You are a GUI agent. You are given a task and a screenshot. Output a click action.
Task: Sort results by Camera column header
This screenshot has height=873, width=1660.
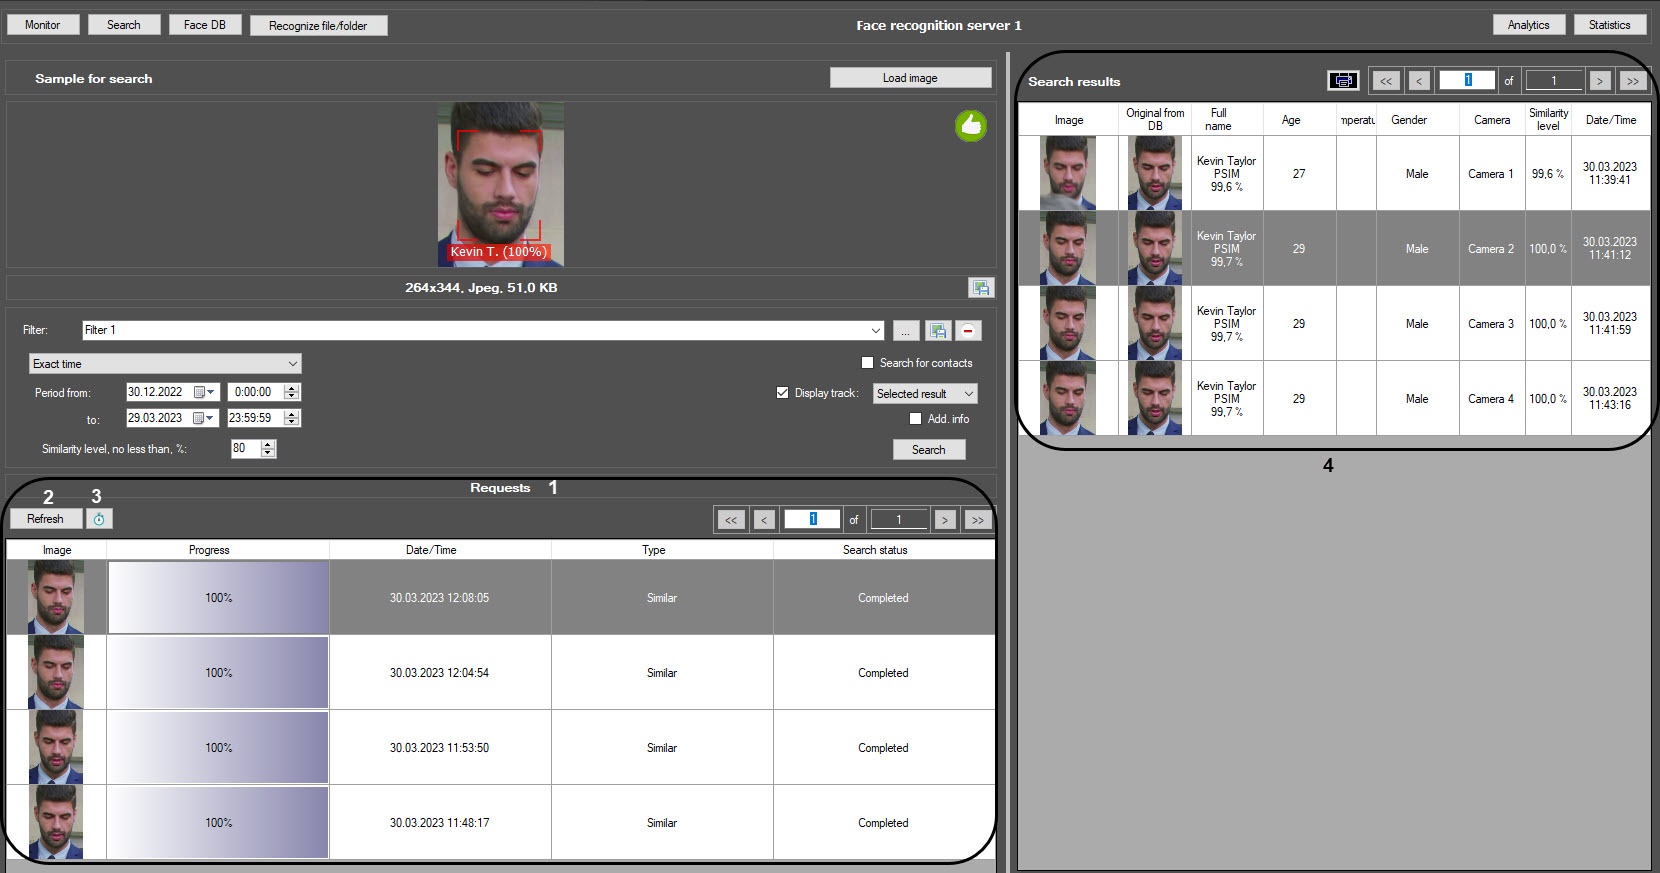point(1491,120)
